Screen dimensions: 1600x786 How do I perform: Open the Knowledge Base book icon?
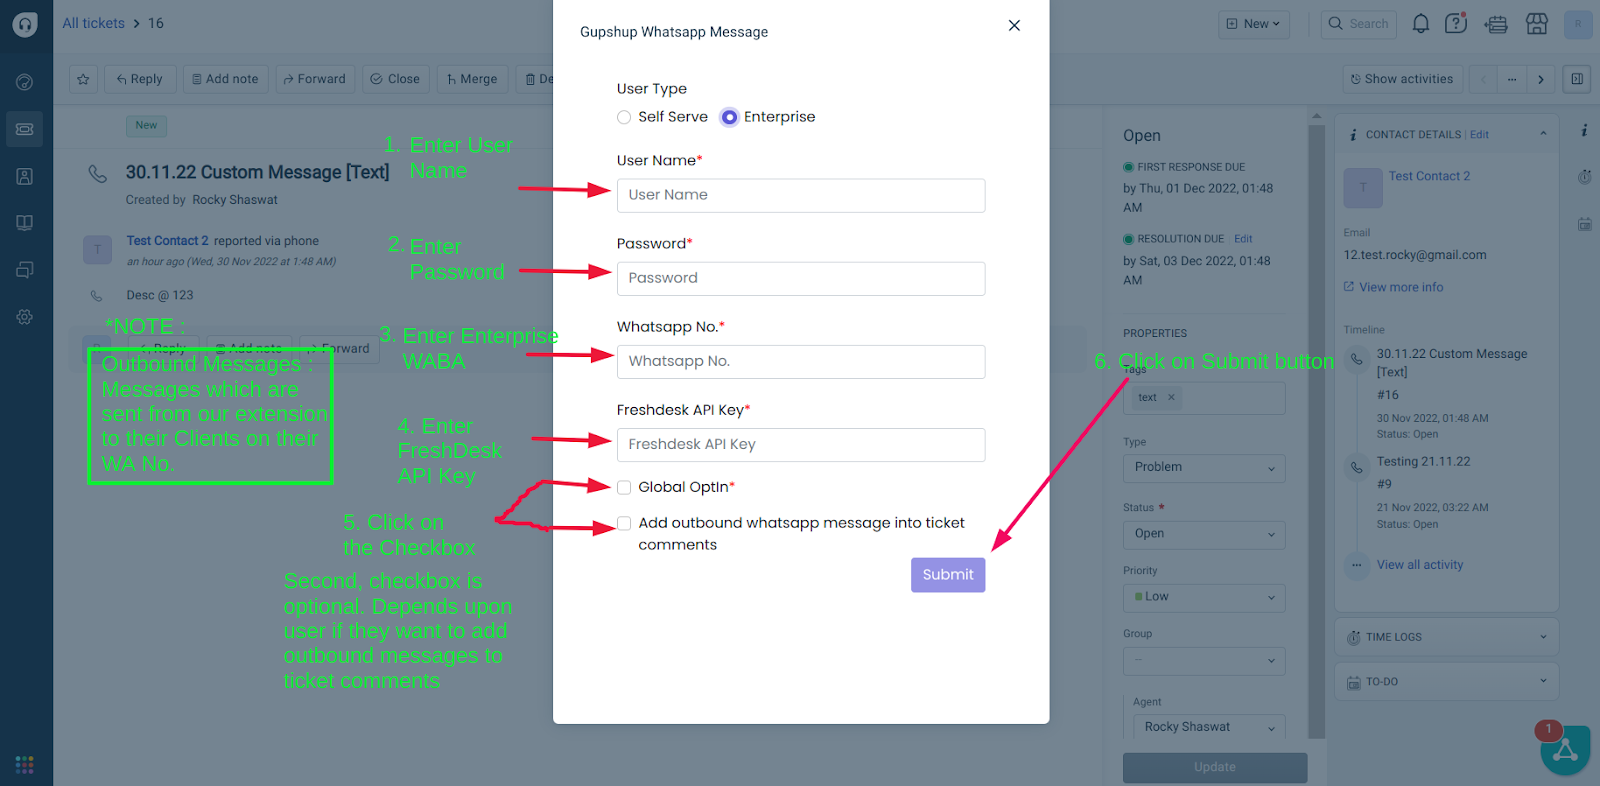coord(24,222)
